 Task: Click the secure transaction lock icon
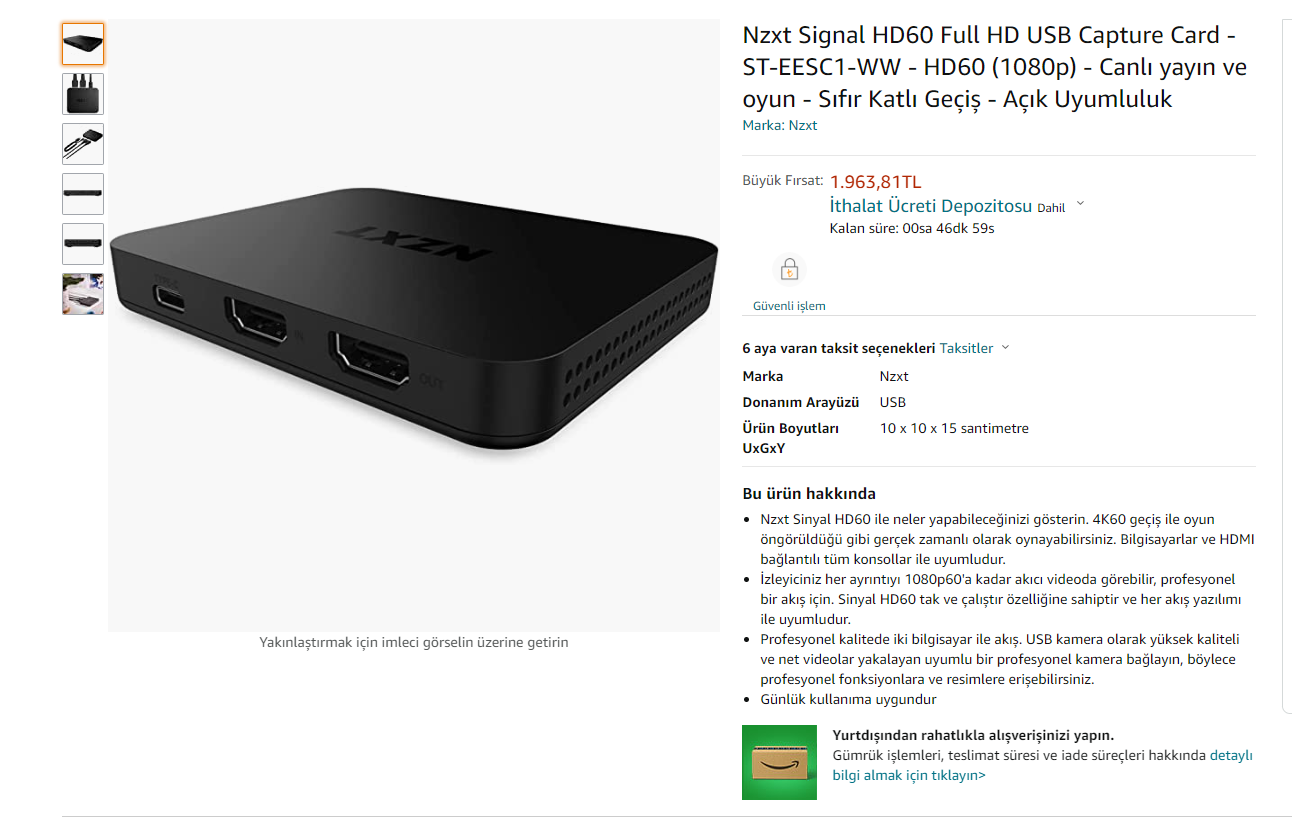[789, 270]
